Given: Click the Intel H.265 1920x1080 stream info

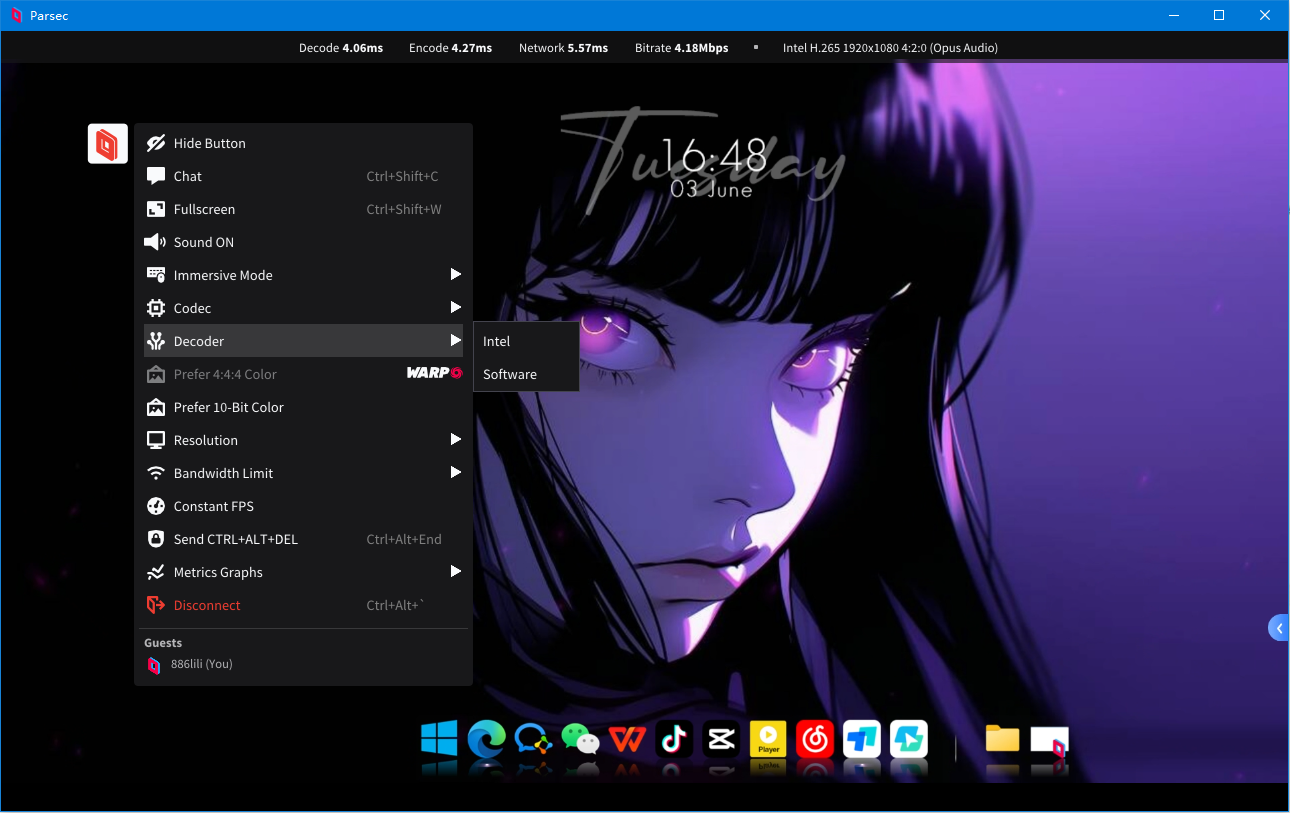Looking at the screenshot, I should 890,48.
